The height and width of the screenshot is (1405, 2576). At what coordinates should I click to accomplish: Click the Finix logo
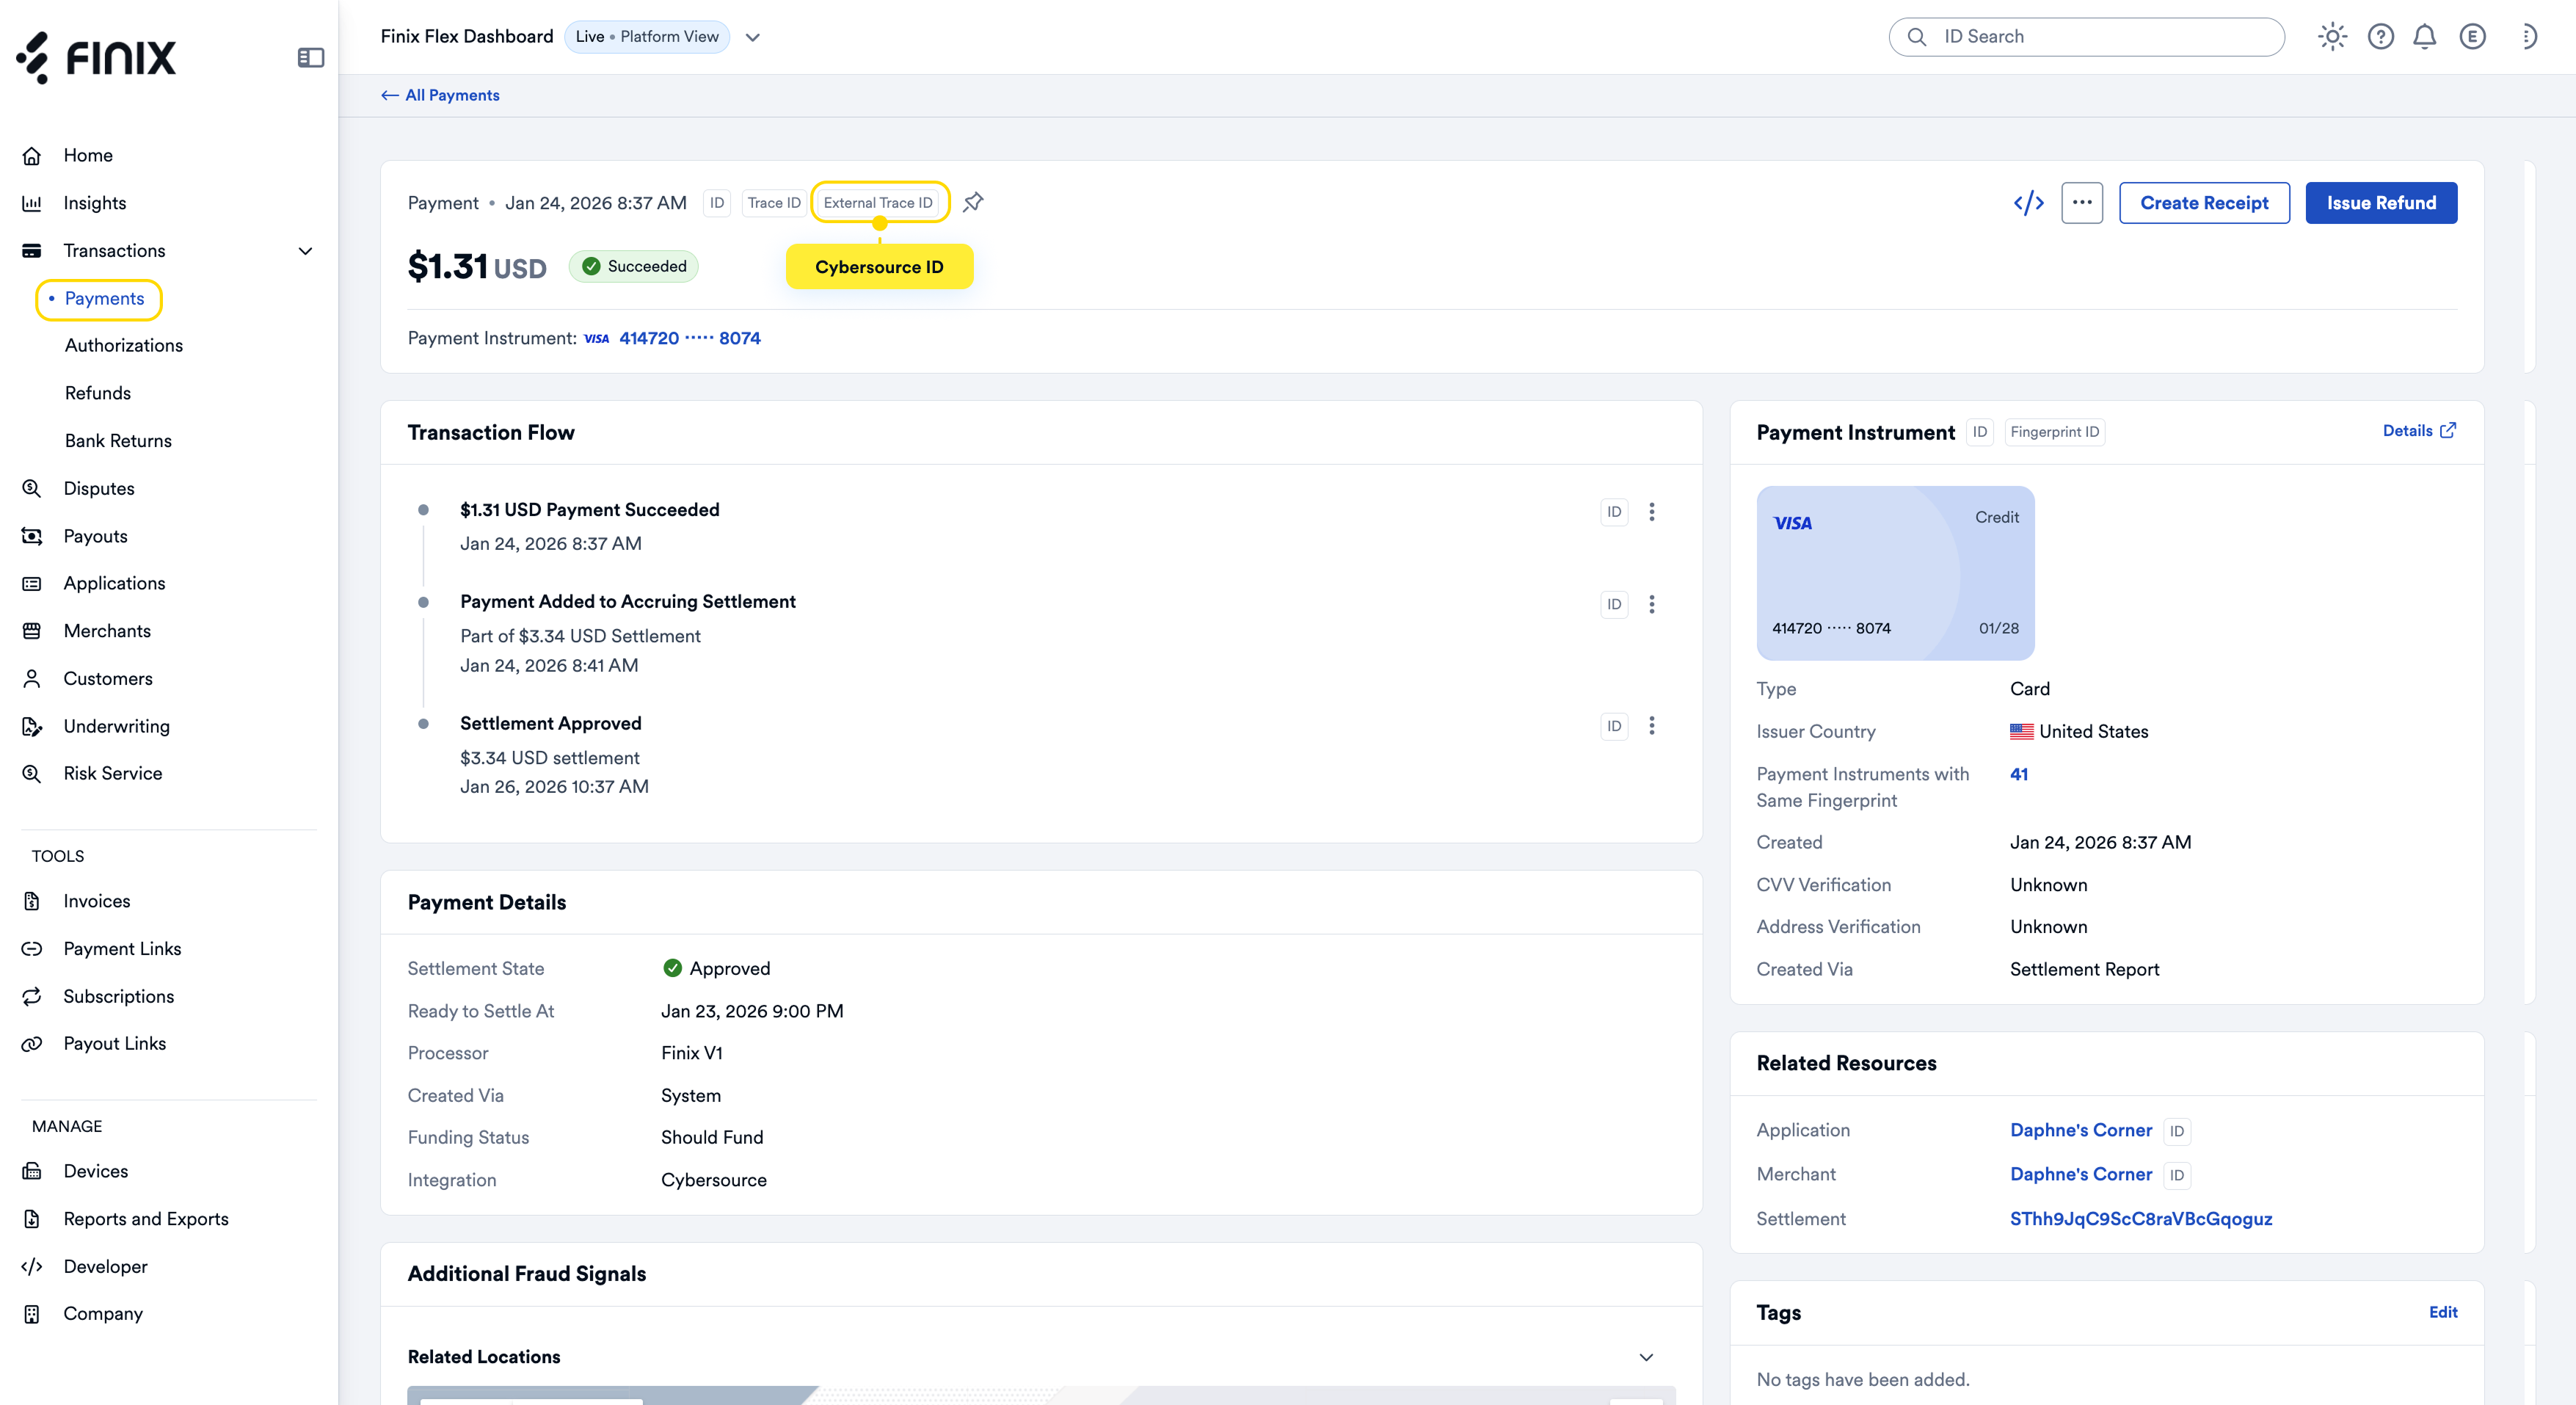click(x=96, y=57)
